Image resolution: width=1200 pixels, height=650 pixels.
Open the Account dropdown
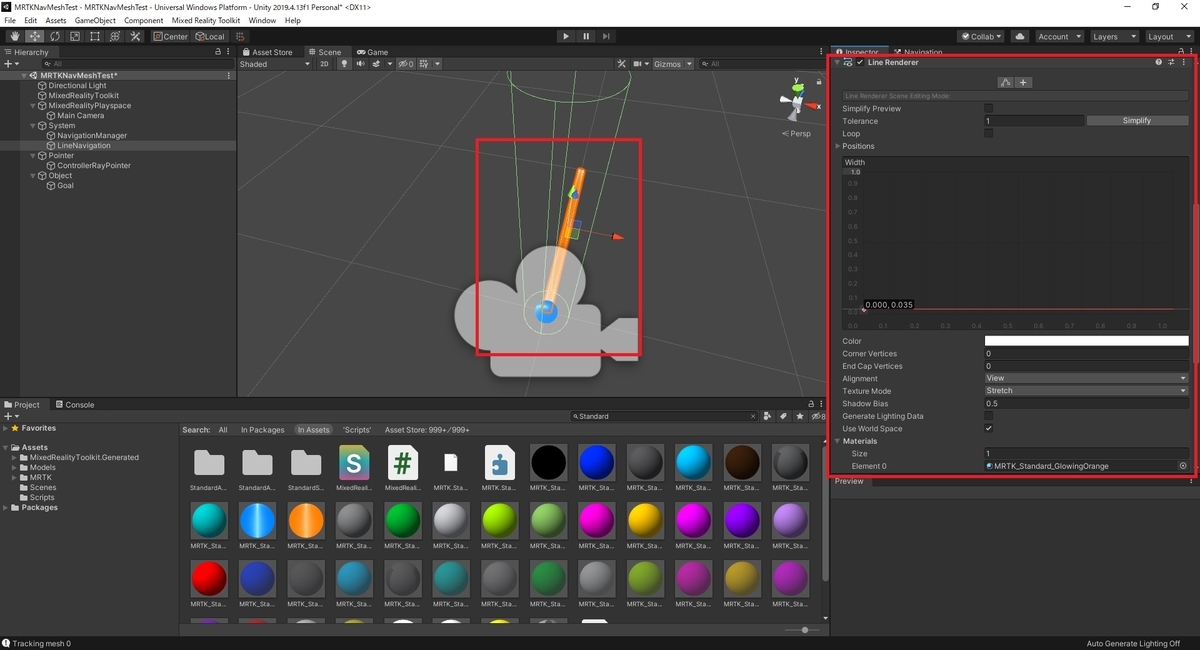pos(1059,36)
